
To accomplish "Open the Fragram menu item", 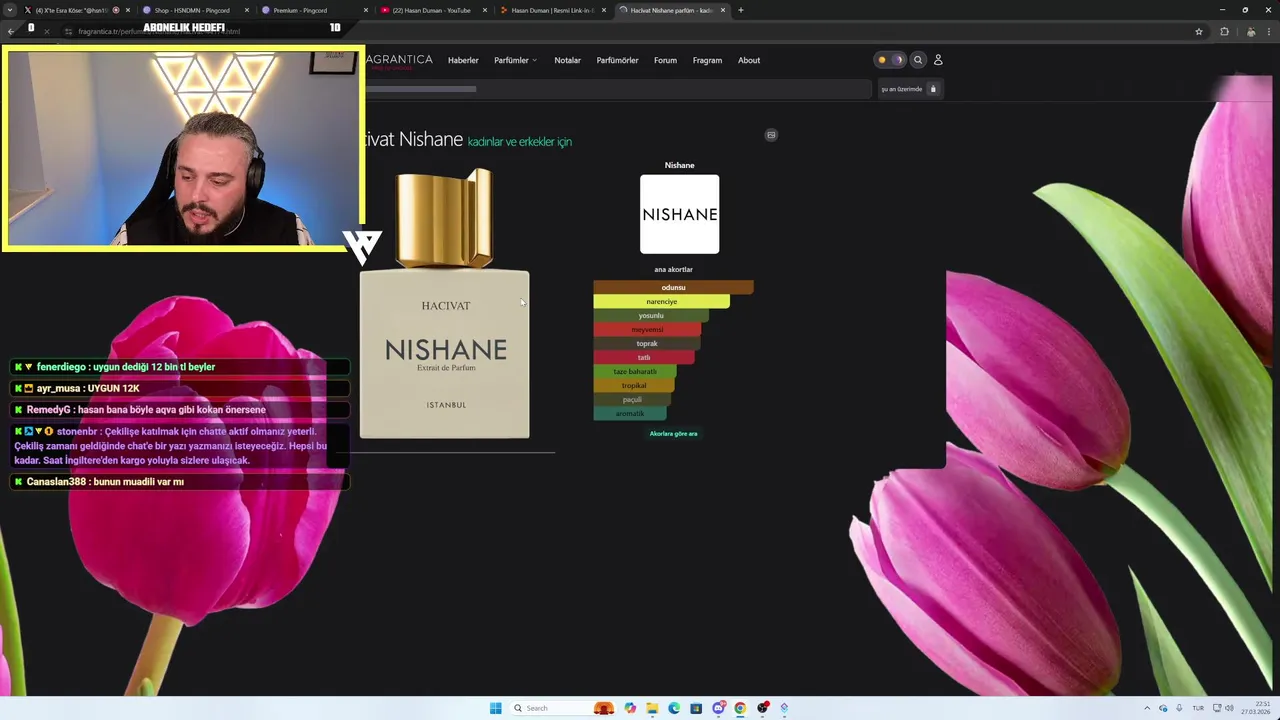I will click(707, 60).
